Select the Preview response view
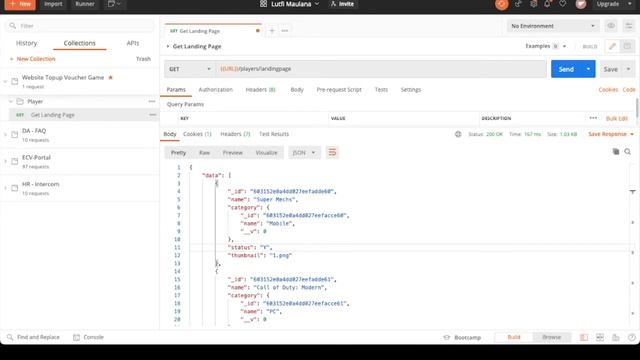640x360 pixels. pos(233,153)
